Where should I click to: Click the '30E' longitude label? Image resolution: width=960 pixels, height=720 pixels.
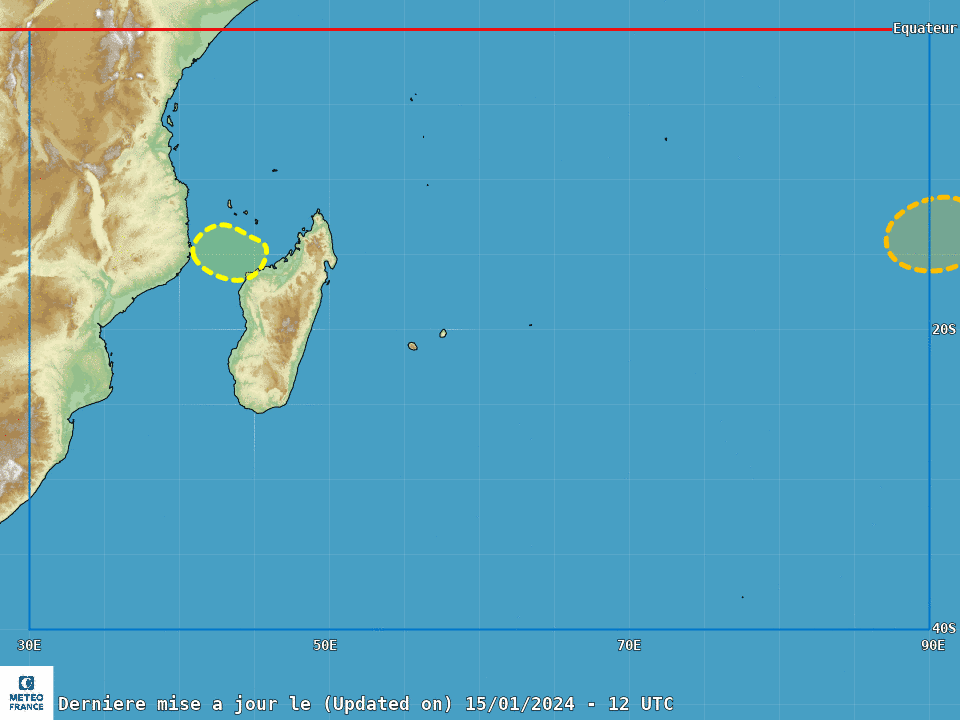tap(29, 645)
